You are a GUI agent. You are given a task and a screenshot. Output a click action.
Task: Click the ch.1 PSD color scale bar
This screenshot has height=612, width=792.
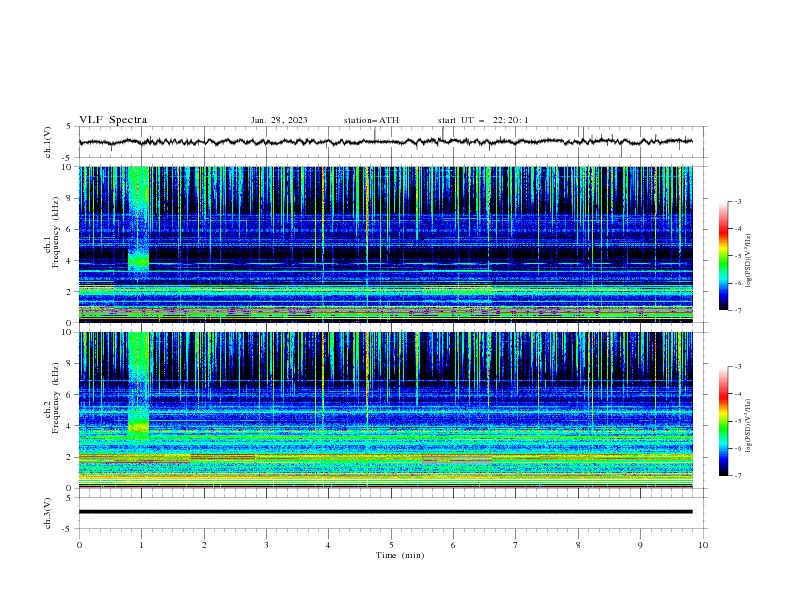723,256
